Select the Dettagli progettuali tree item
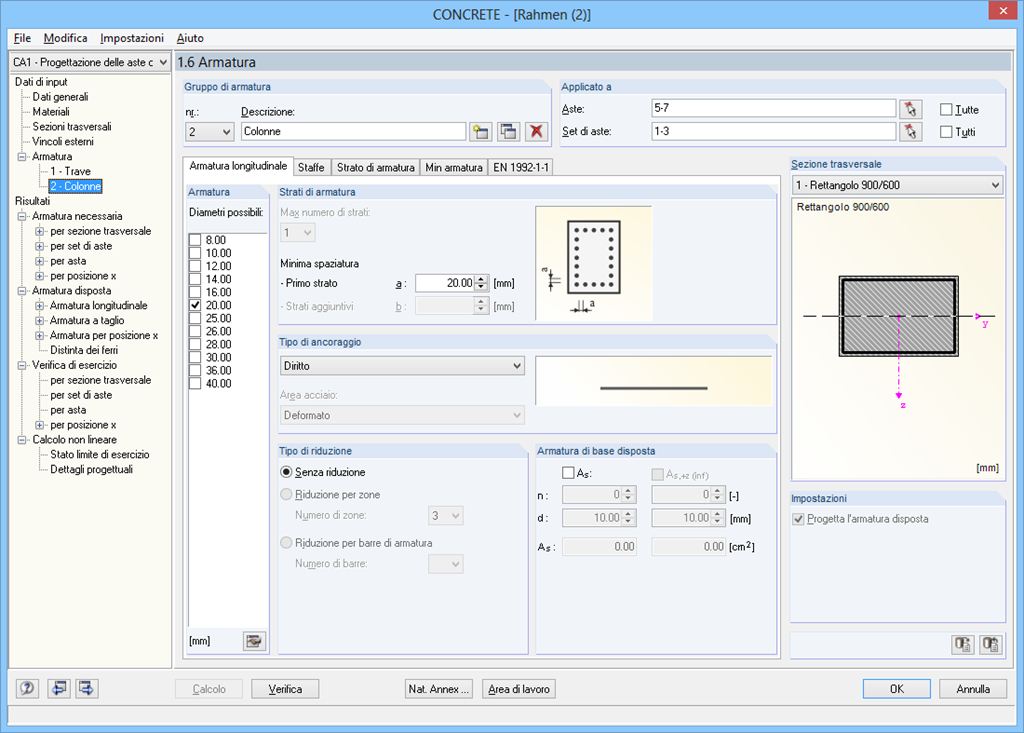Screen dimensions: 1024x733 click(91, 469)
